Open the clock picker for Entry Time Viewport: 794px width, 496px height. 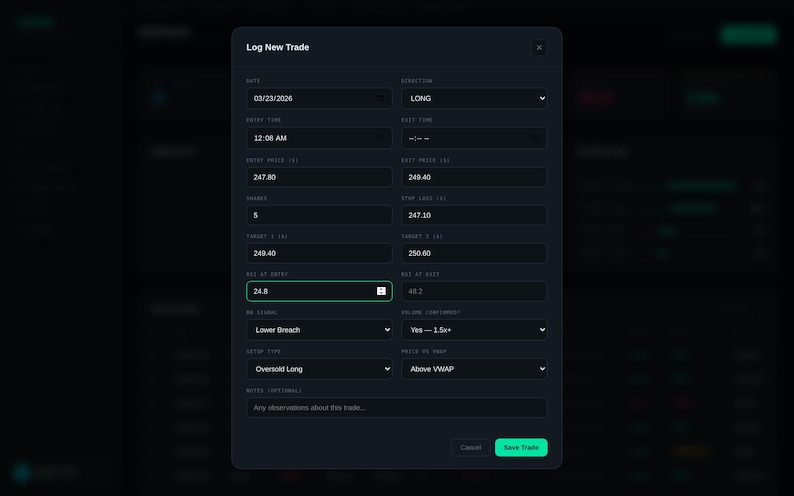tap(379, 138)
